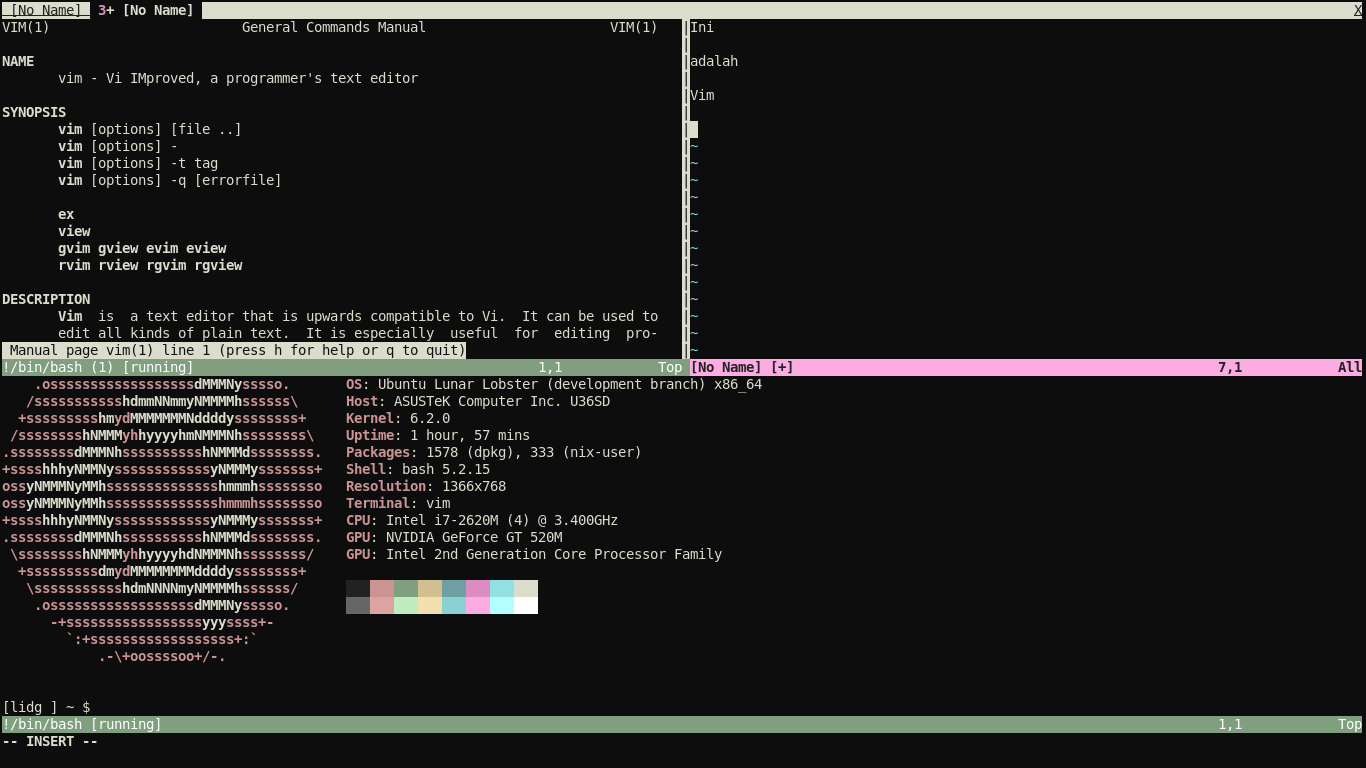The height and width of the screenshot is (768, 1366).
Task: Click the cursor block on the empty line 7
Action: [x=694, y=129]
